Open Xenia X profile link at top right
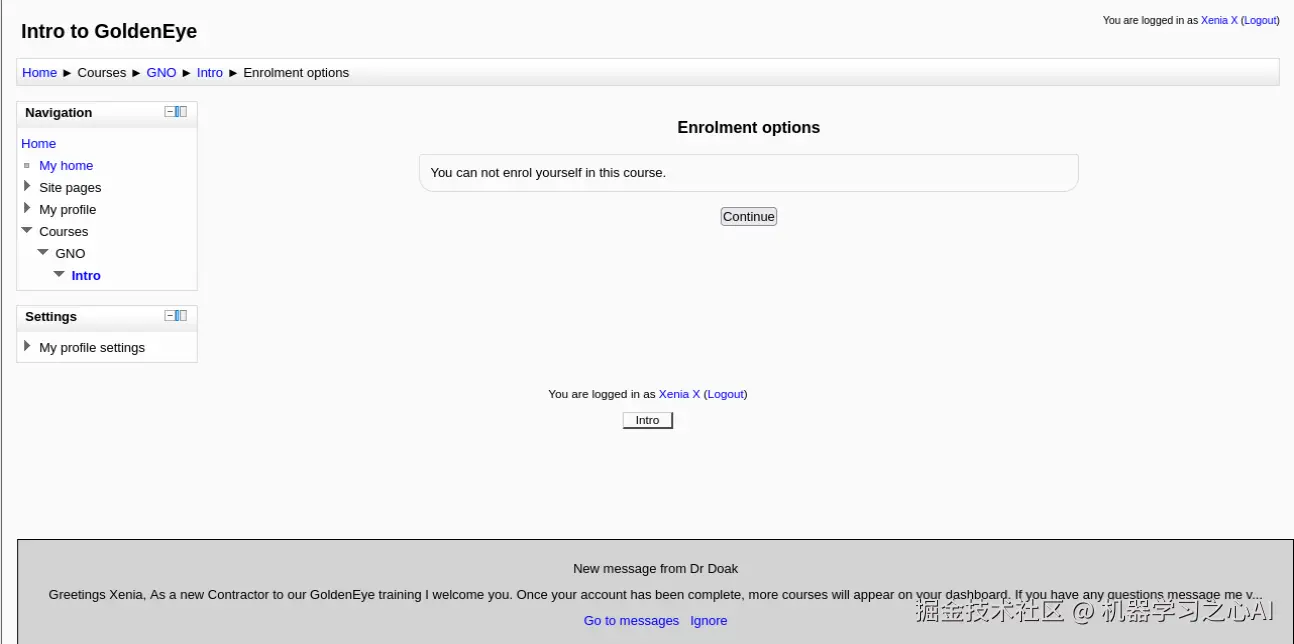 tap(1219, 20)
